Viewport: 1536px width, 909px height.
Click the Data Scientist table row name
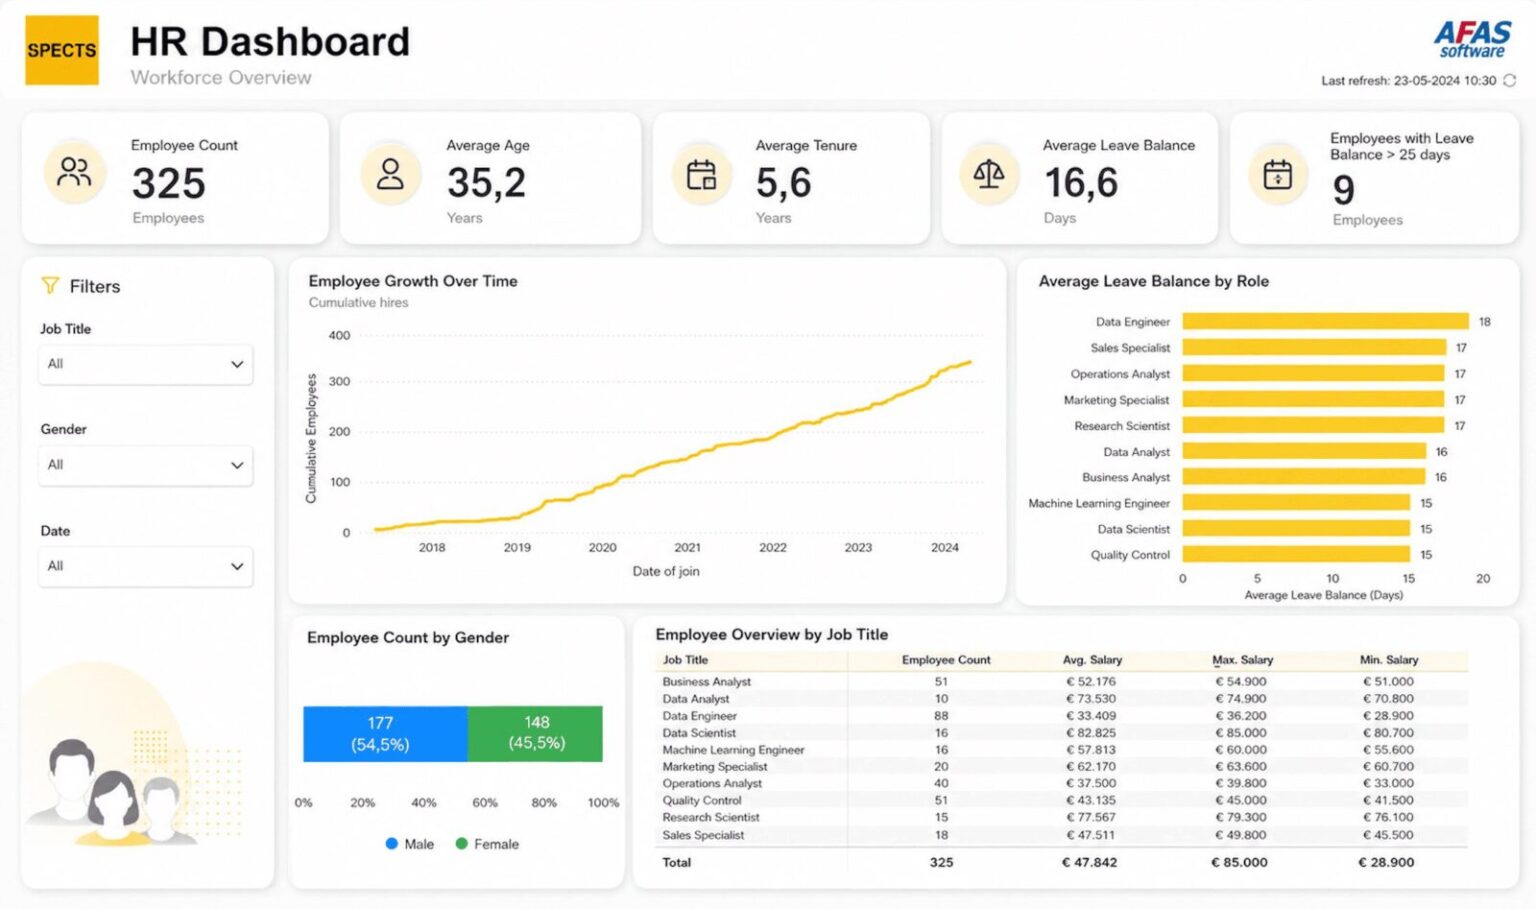tap(698, 733)
